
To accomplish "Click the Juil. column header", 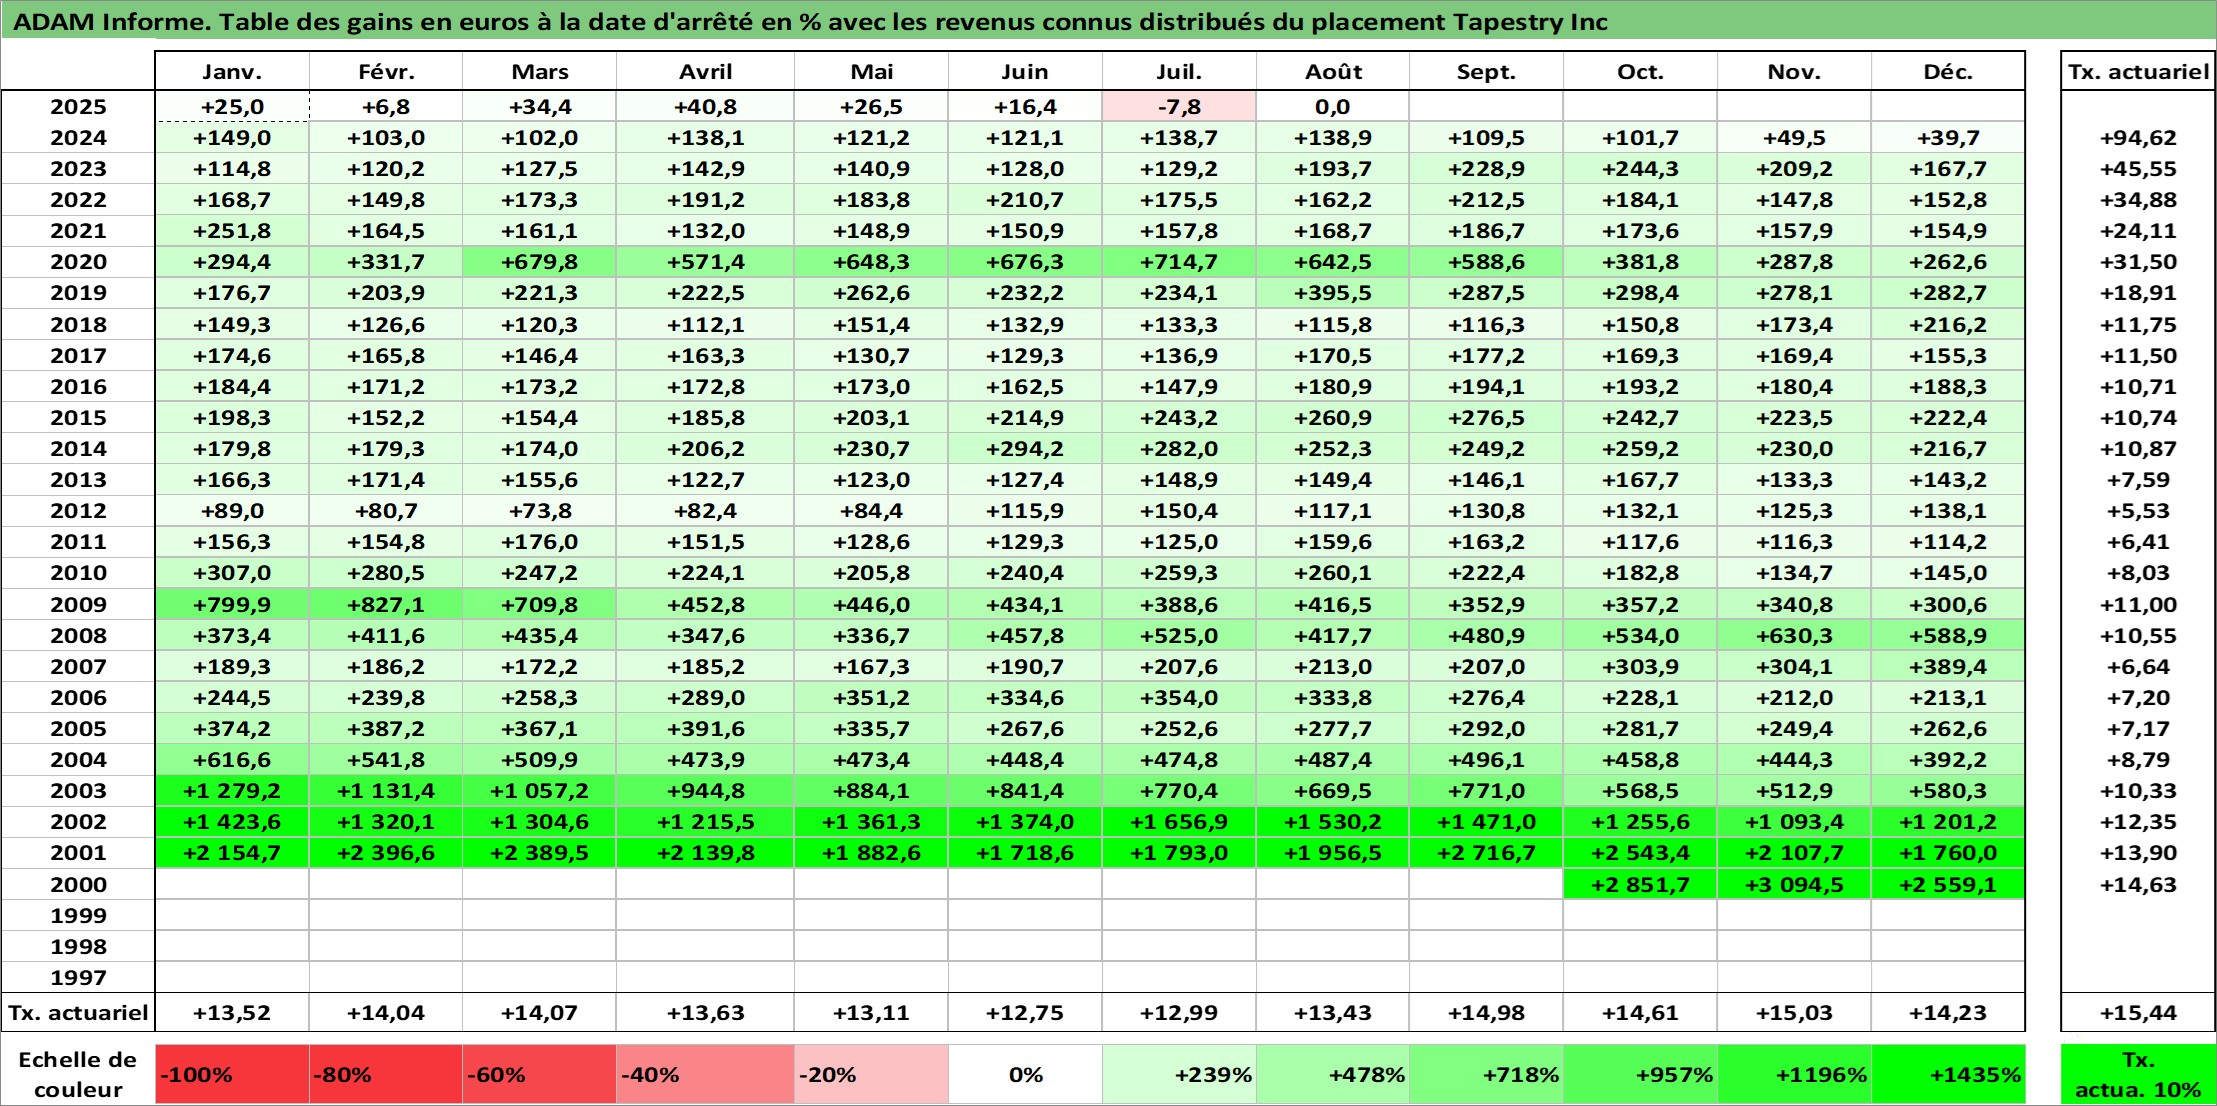I will click(1179, 71).
